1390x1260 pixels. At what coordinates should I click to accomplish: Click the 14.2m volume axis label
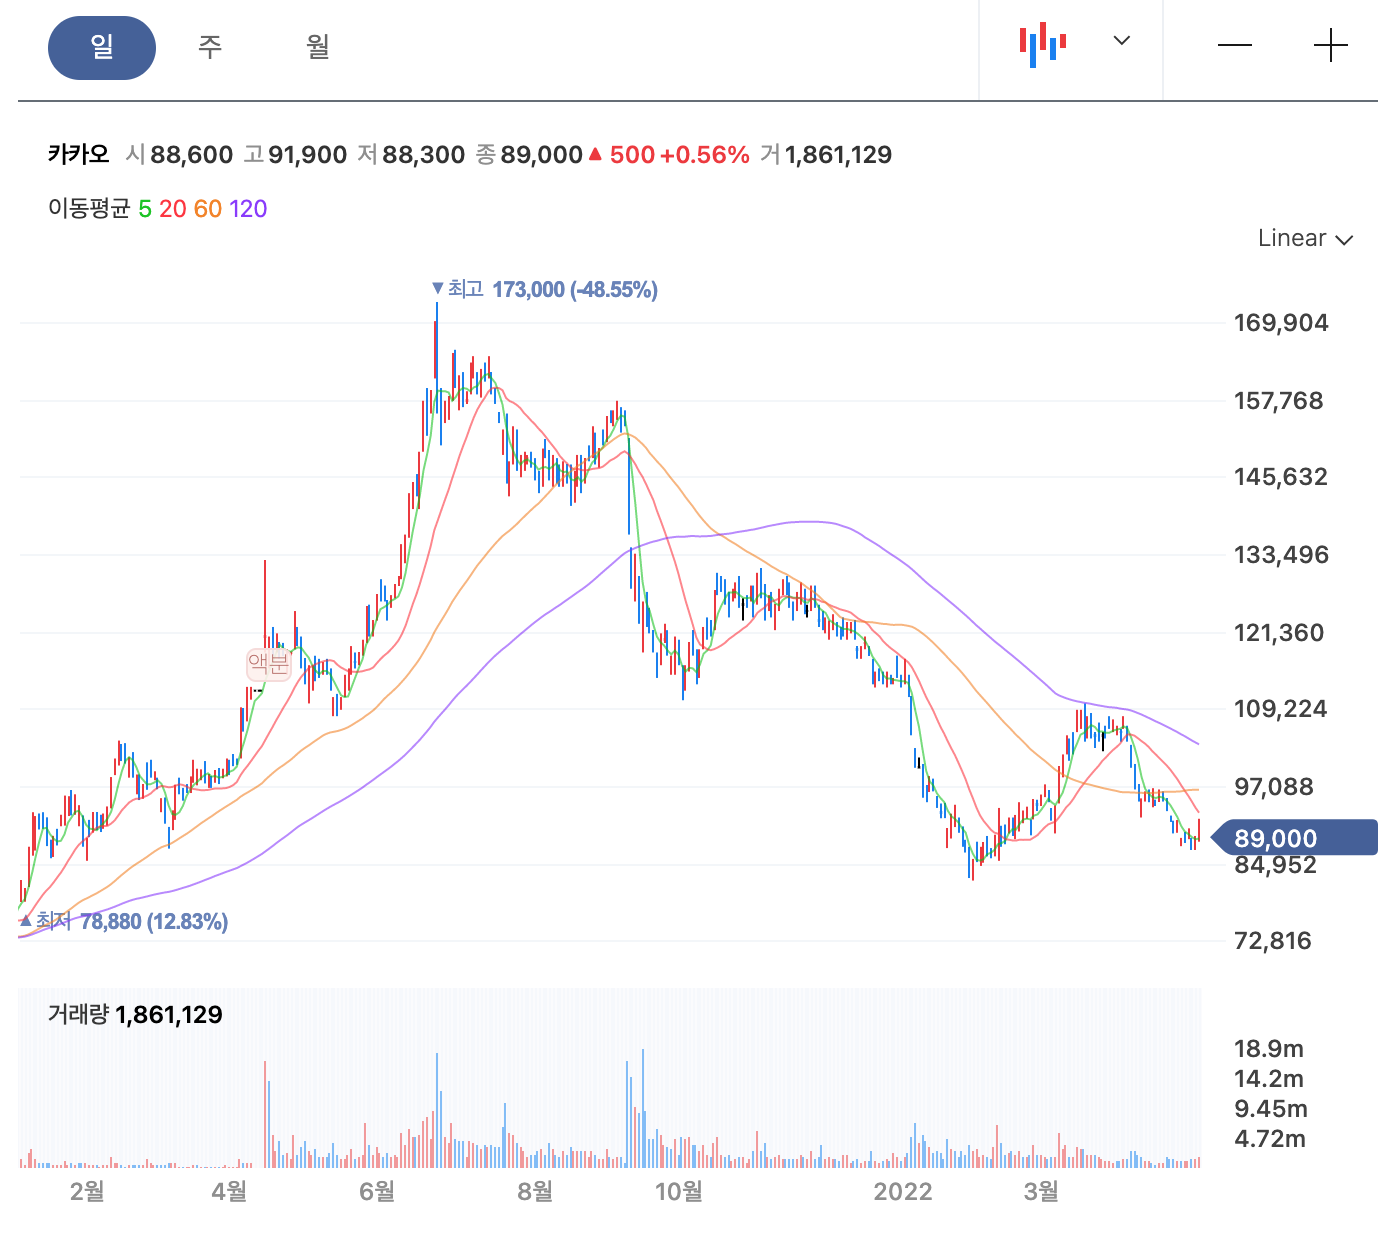click(1270, 1079)
